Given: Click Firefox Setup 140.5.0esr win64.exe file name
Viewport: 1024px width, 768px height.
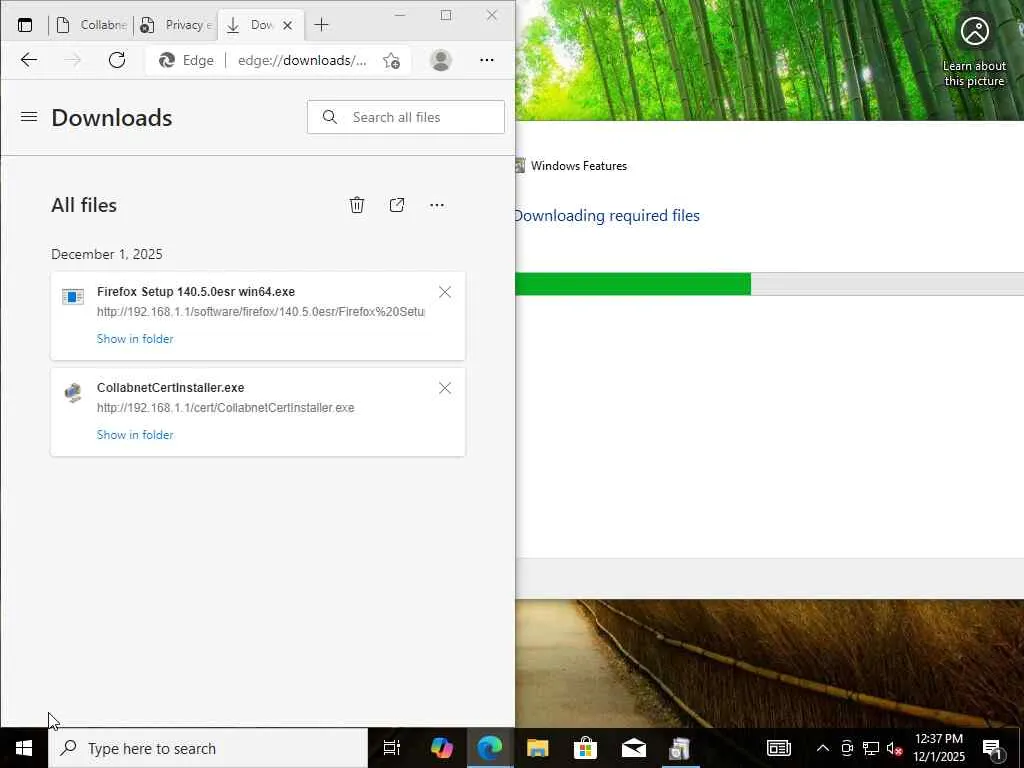Looking at the screenshot, I should [196, 291].
